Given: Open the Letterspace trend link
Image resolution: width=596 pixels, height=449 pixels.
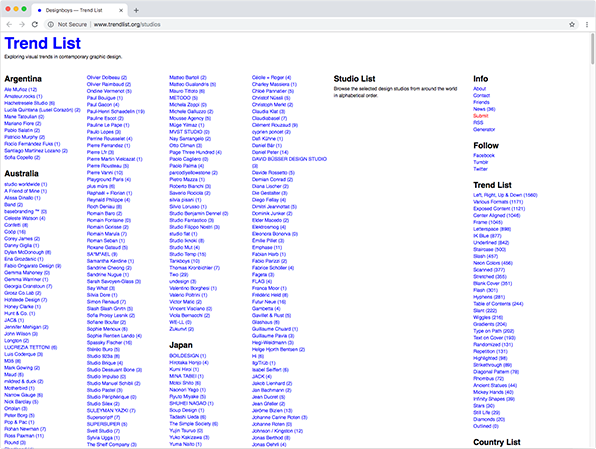Looking at the screenshot, I should pyautogui.click(x=492, y=229).
